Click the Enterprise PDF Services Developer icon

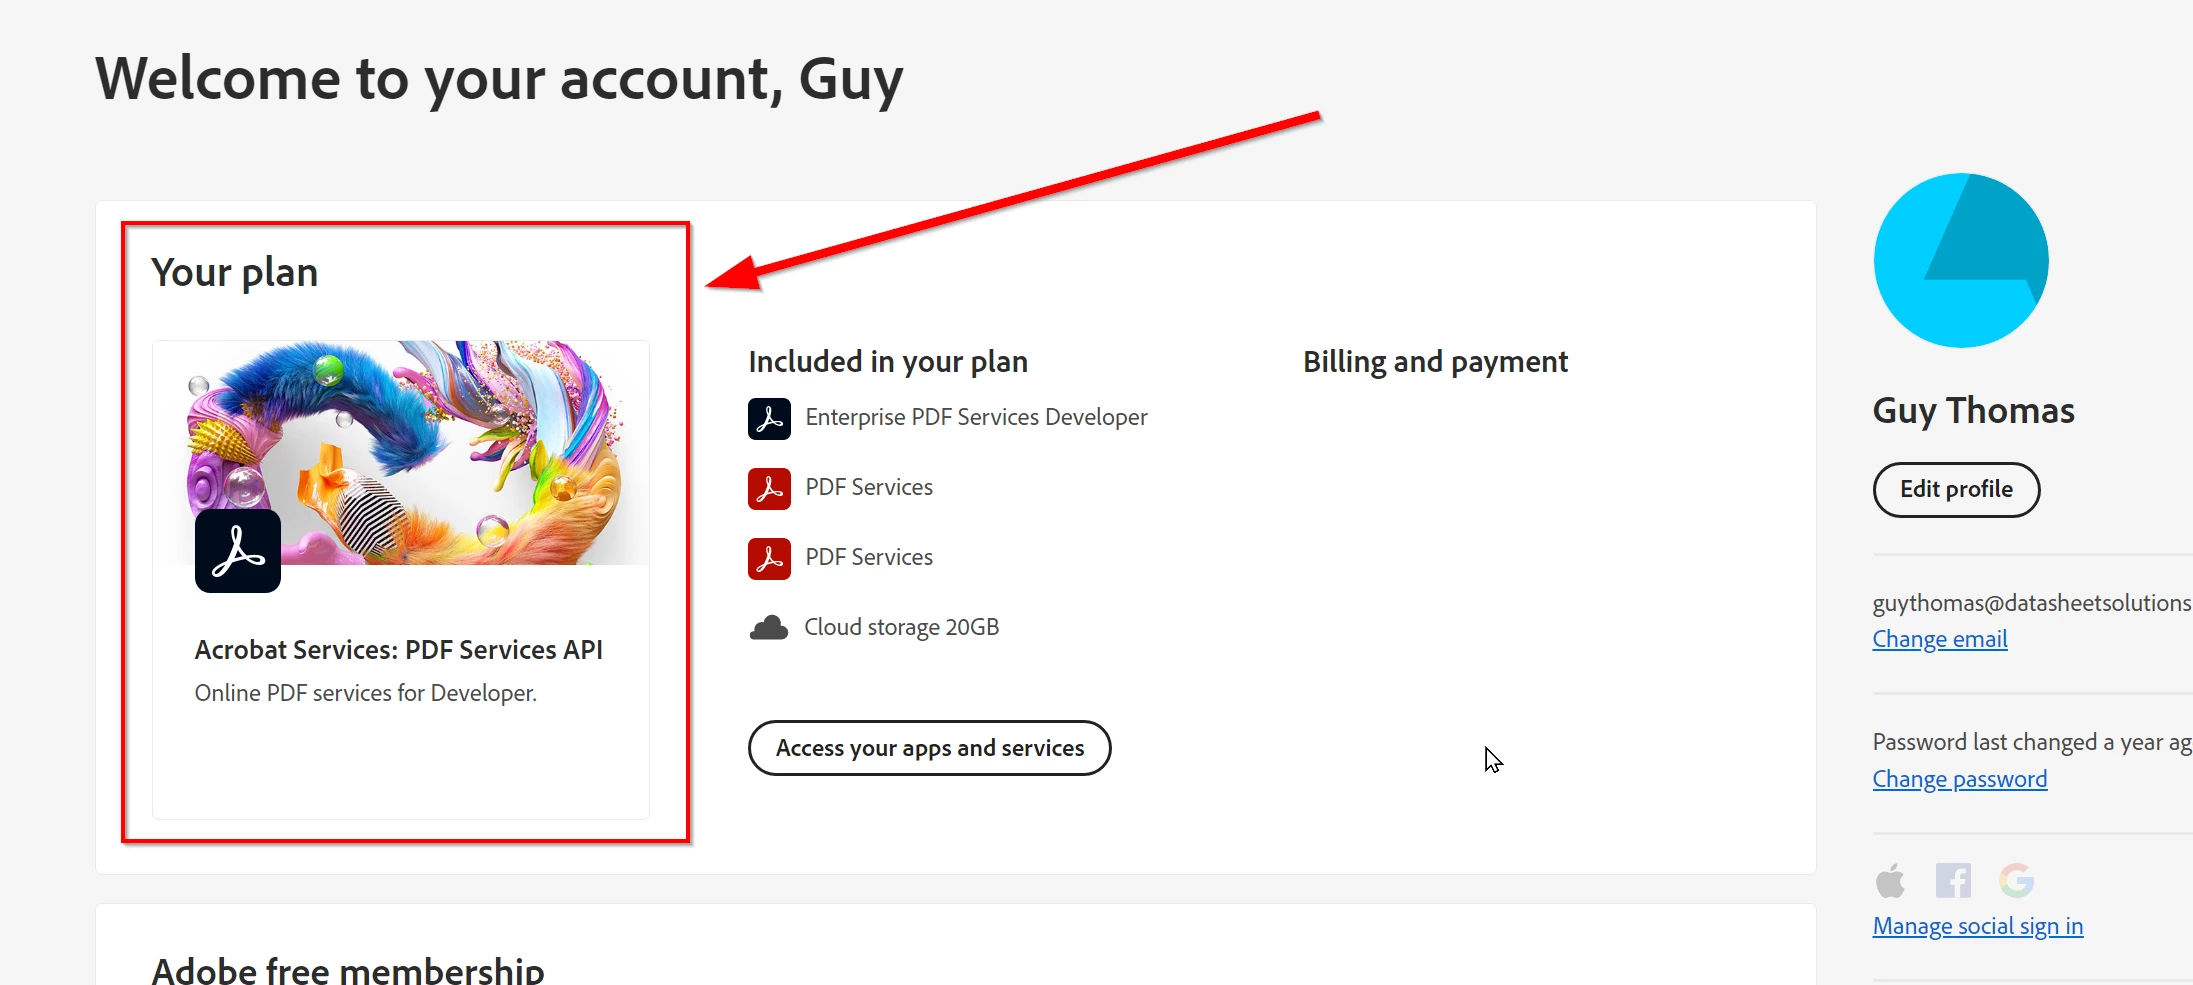point(769,418)
